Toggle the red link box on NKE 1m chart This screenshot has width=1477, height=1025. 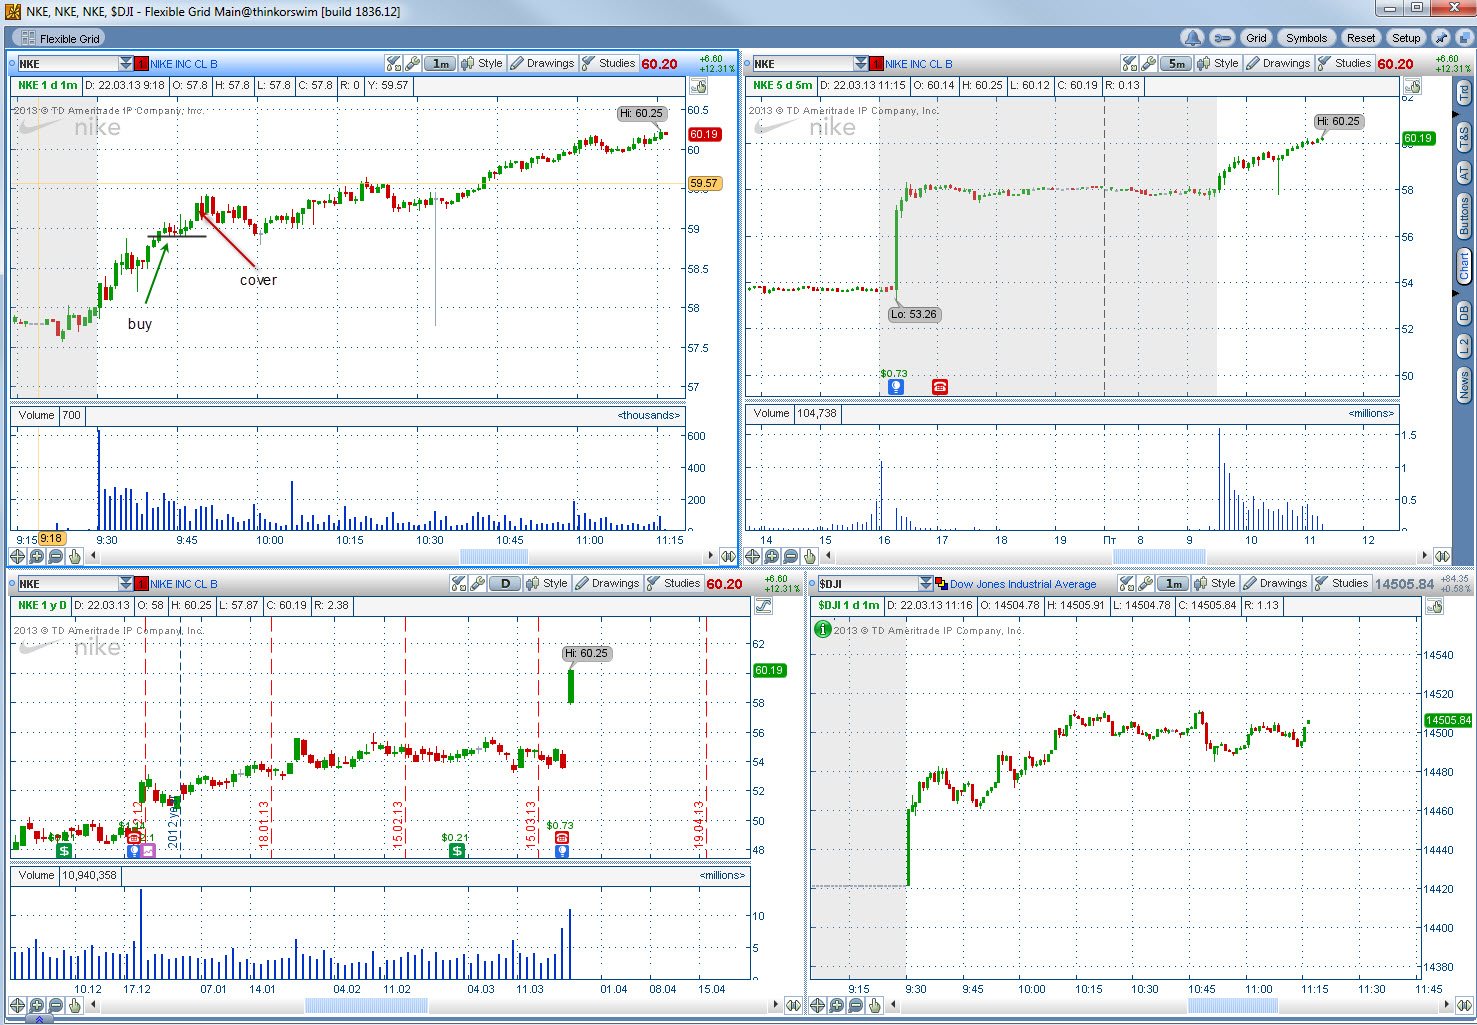tap(141, 64)
